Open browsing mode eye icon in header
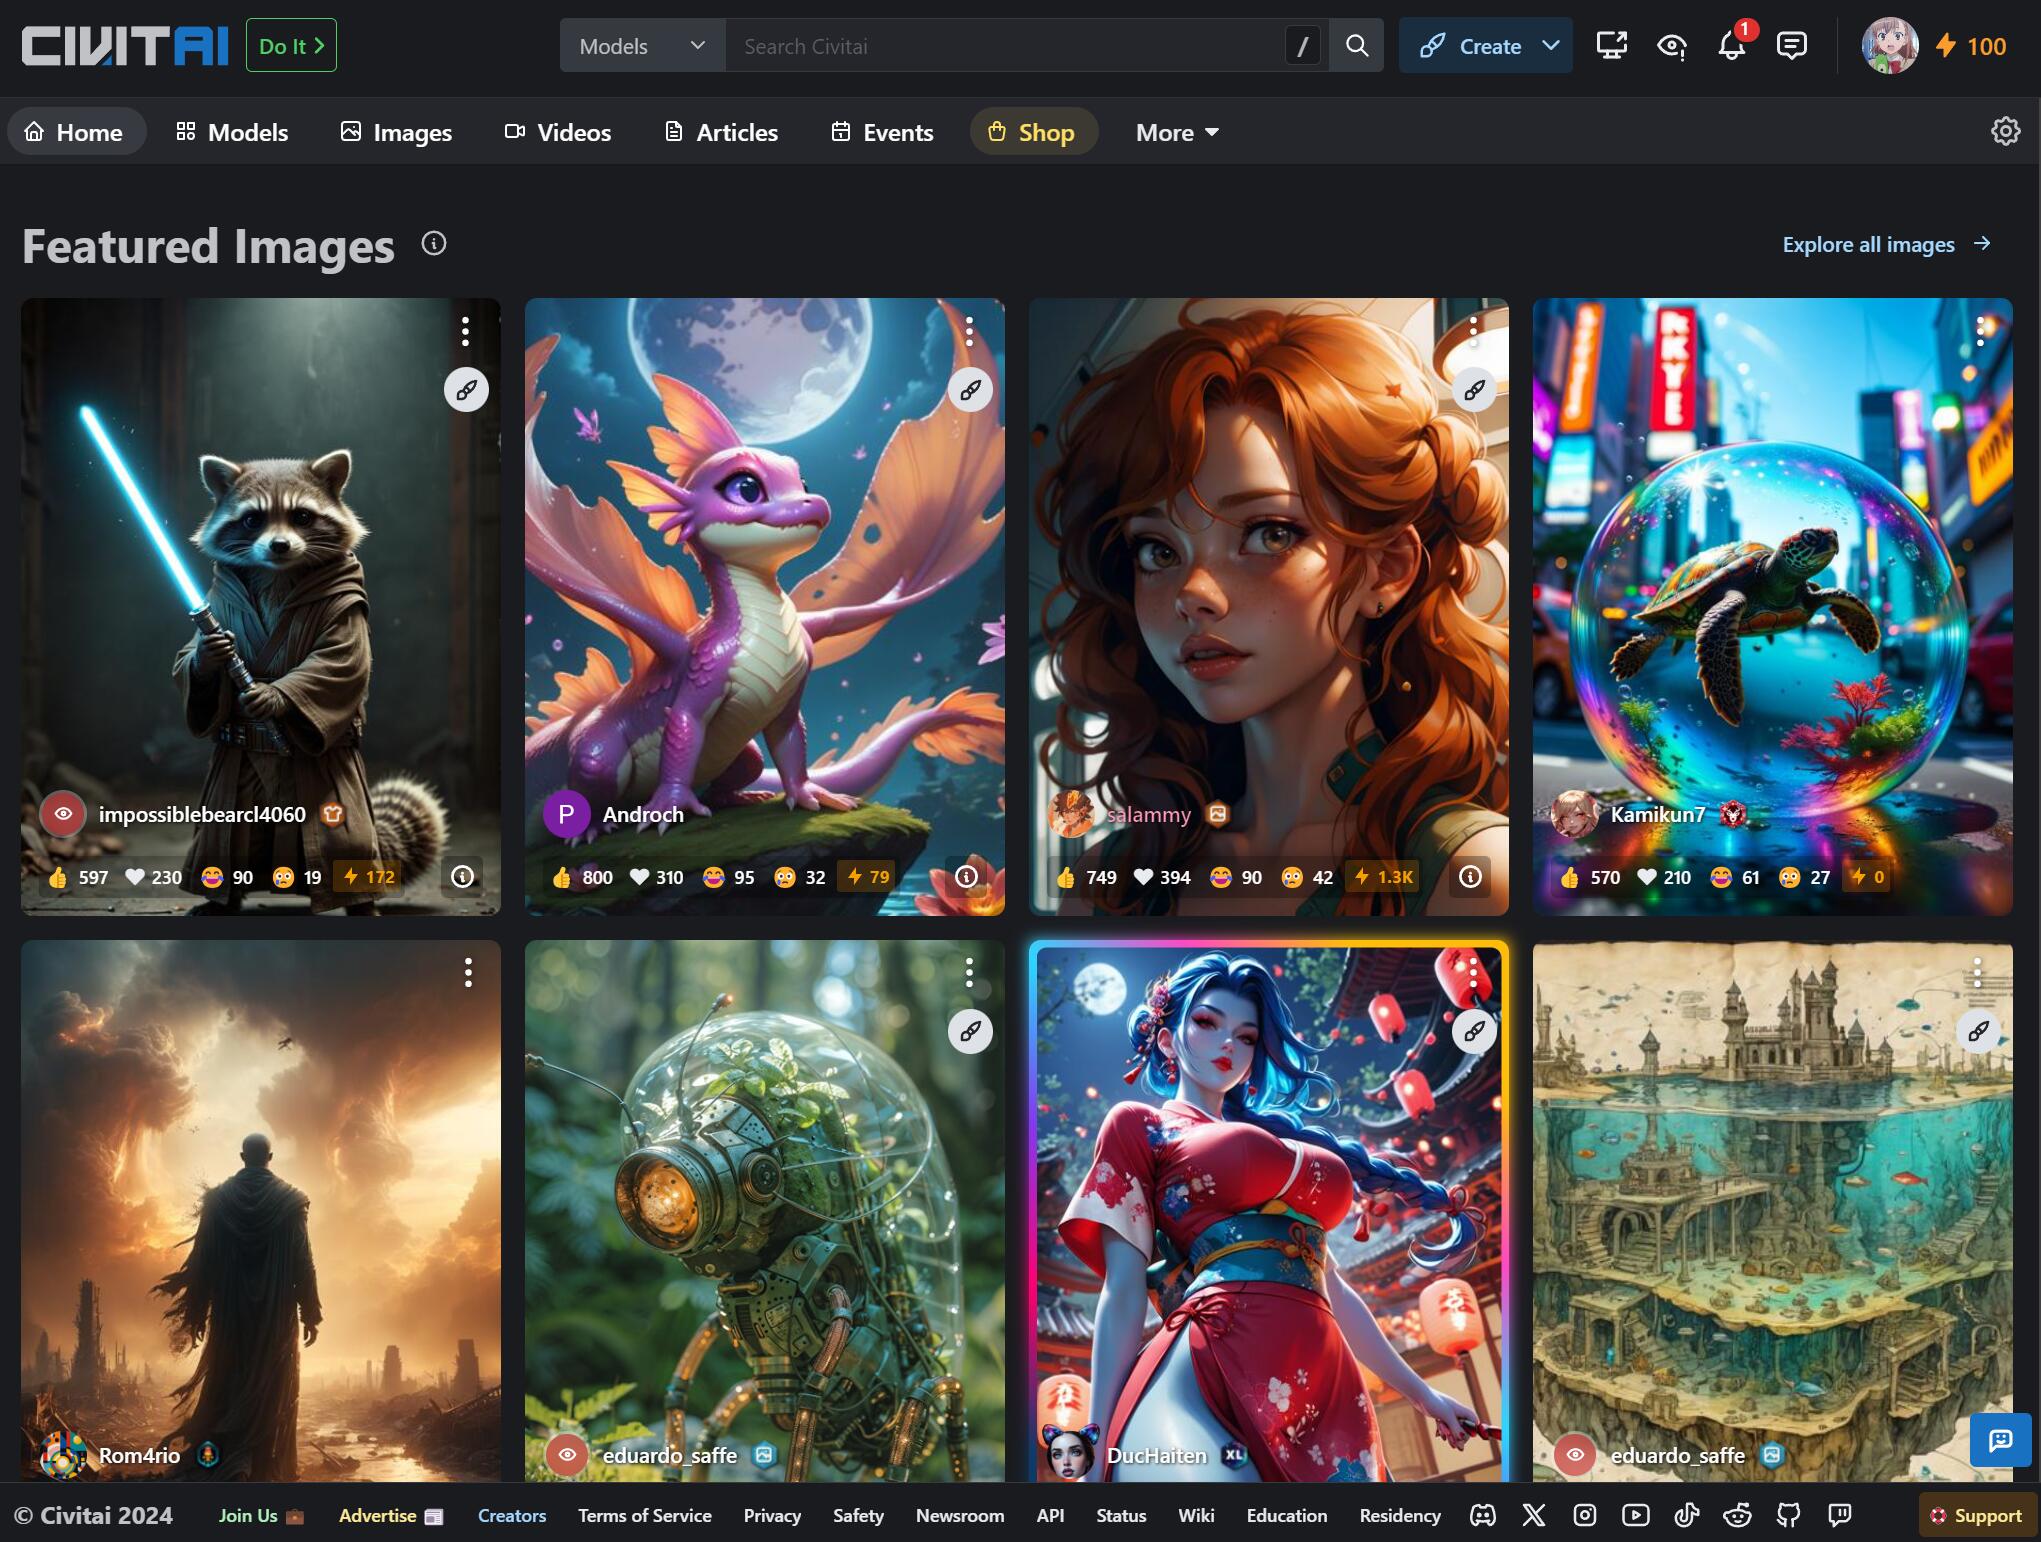 pyautogui.click(x=1671, y=46)
